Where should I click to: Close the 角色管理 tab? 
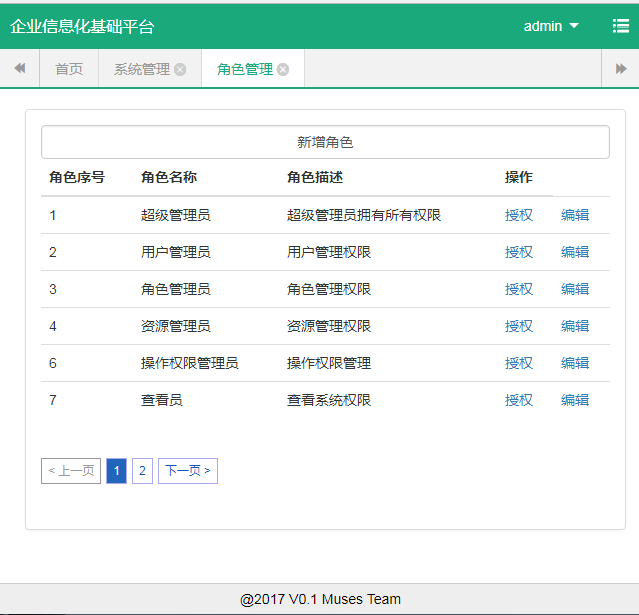point(283,70)
